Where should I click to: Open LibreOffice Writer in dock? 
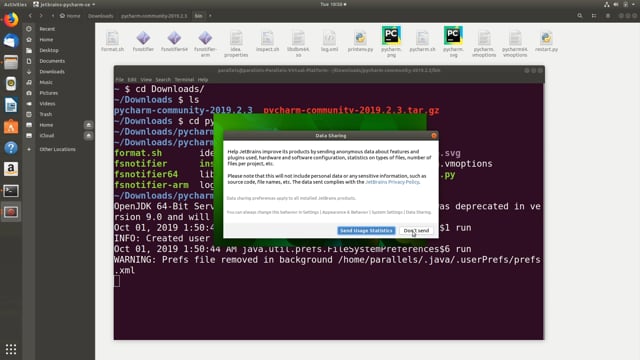[x=11, y=105]
